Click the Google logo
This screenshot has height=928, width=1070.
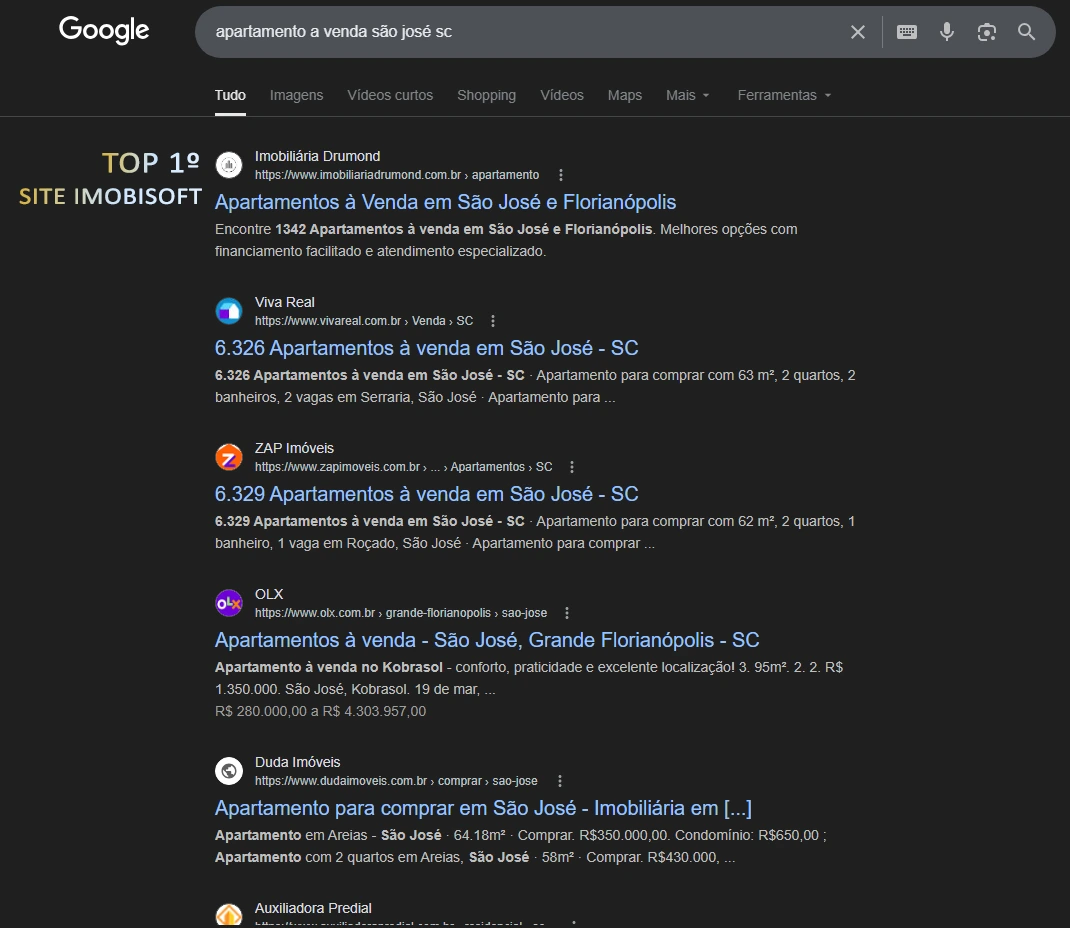point(103,30)
